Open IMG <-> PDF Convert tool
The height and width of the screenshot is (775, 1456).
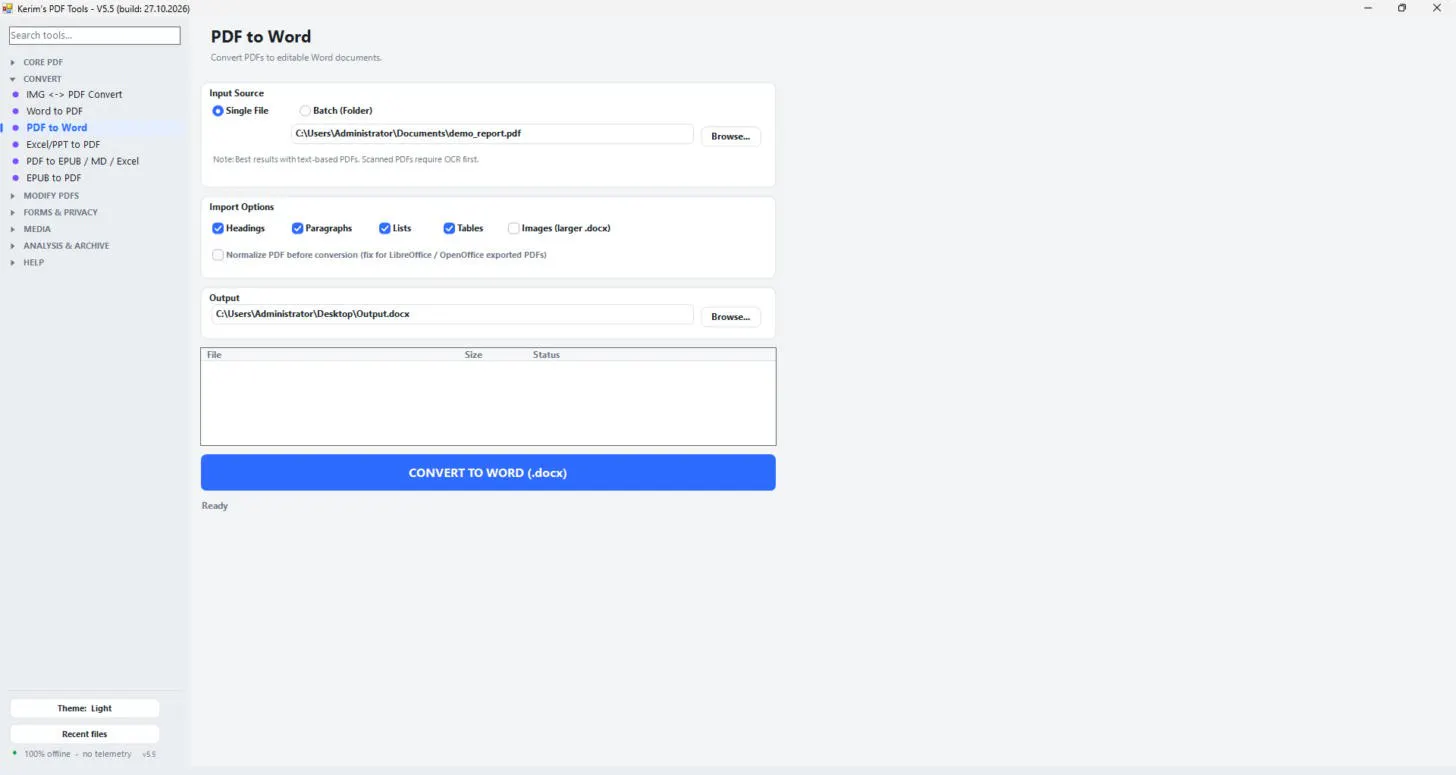[x=74, y=94]
